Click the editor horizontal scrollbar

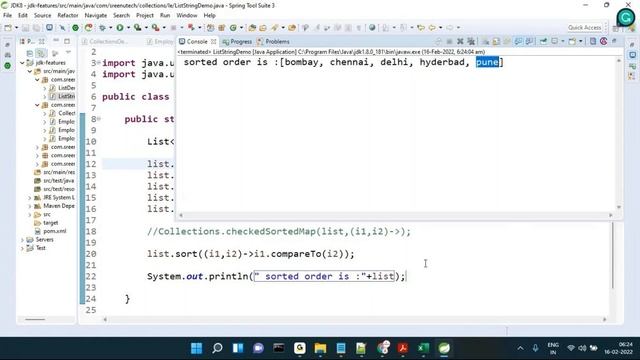pos(355,320)
